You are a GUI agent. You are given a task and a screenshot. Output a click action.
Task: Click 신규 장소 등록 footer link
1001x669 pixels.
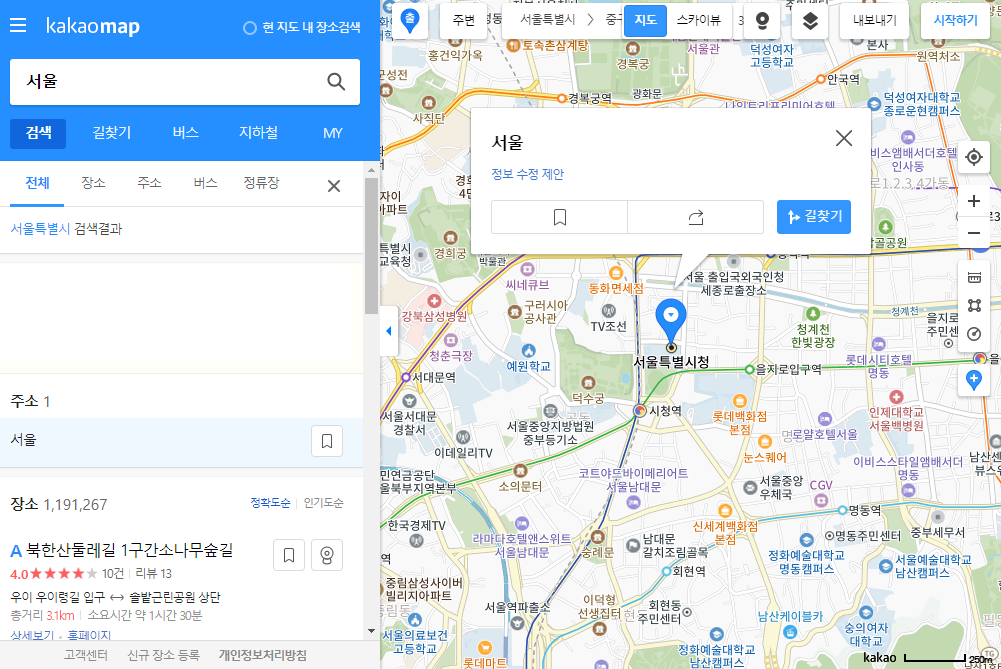163,655
